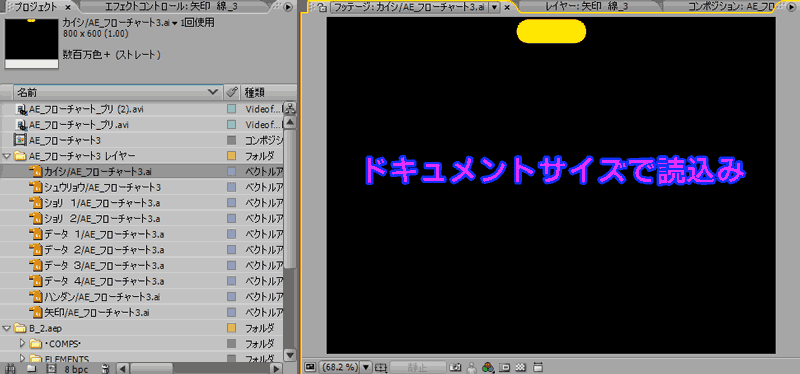Click the 68.2 % magnification value
The width and height of the screenshot is (800, 374).
340,367
